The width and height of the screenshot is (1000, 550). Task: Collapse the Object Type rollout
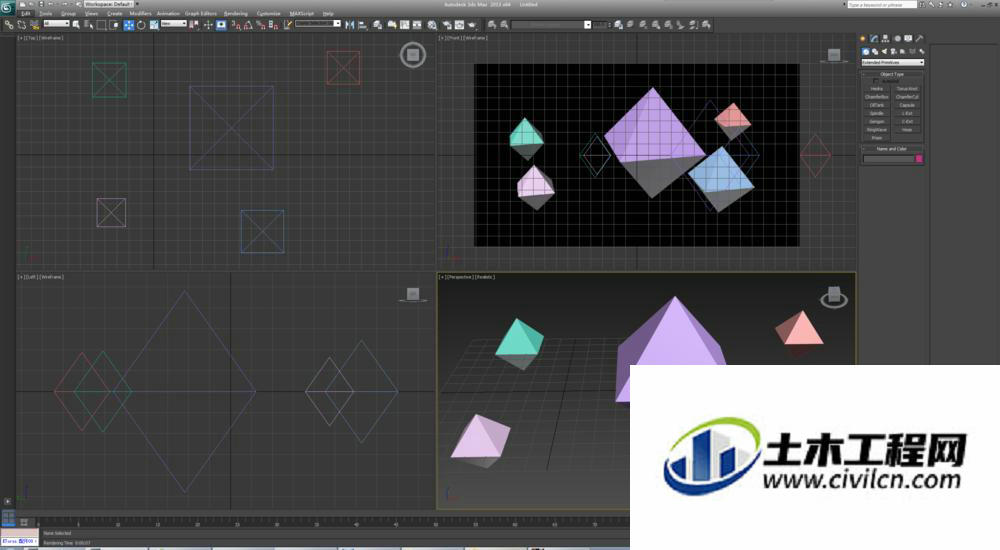click(892, 74)
